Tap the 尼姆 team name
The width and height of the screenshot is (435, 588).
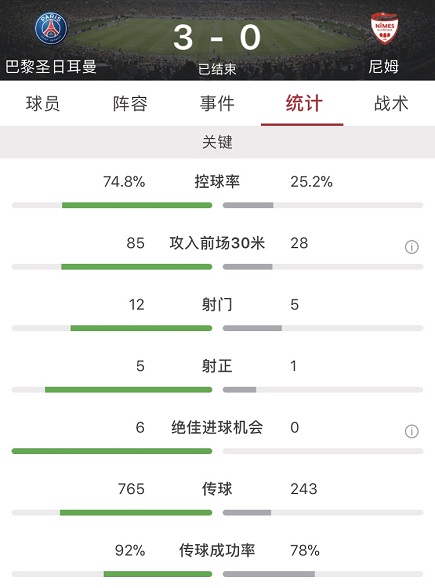(383, 67)
